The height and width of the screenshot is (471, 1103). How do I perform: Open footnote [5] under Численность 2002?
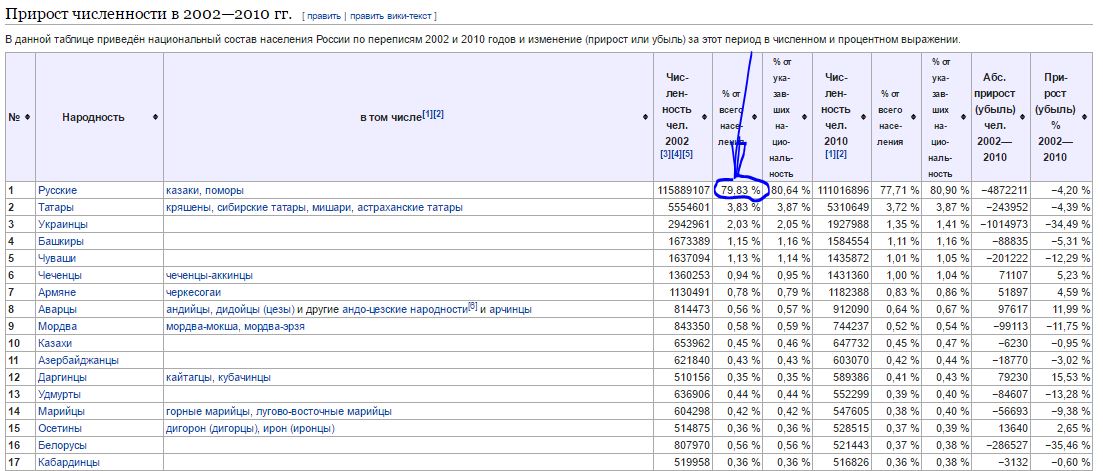687,155
